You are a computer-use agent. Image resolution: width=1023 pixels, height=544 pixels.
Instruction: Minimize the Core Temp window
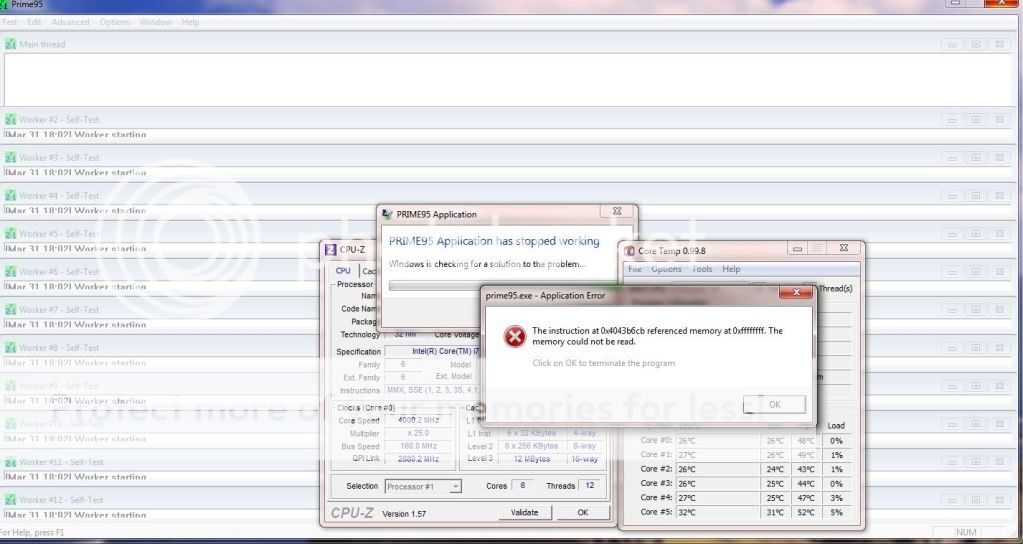[797, 248]
